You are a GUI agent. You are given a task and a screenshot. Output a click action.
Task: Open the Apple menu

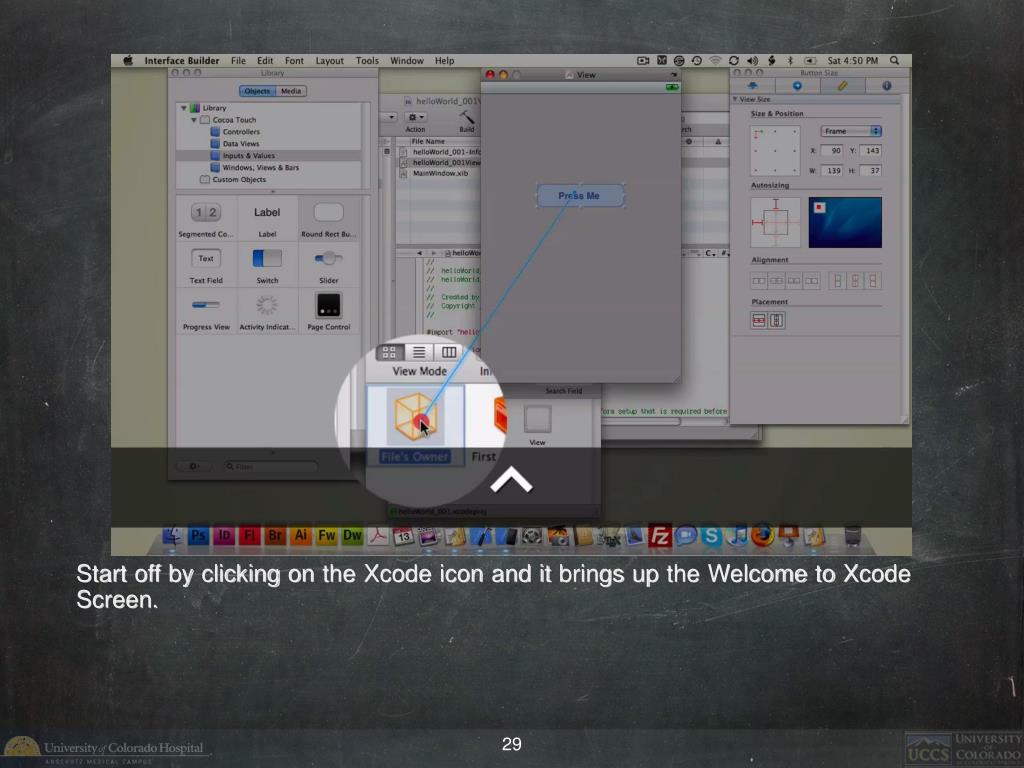pos(128,61)
